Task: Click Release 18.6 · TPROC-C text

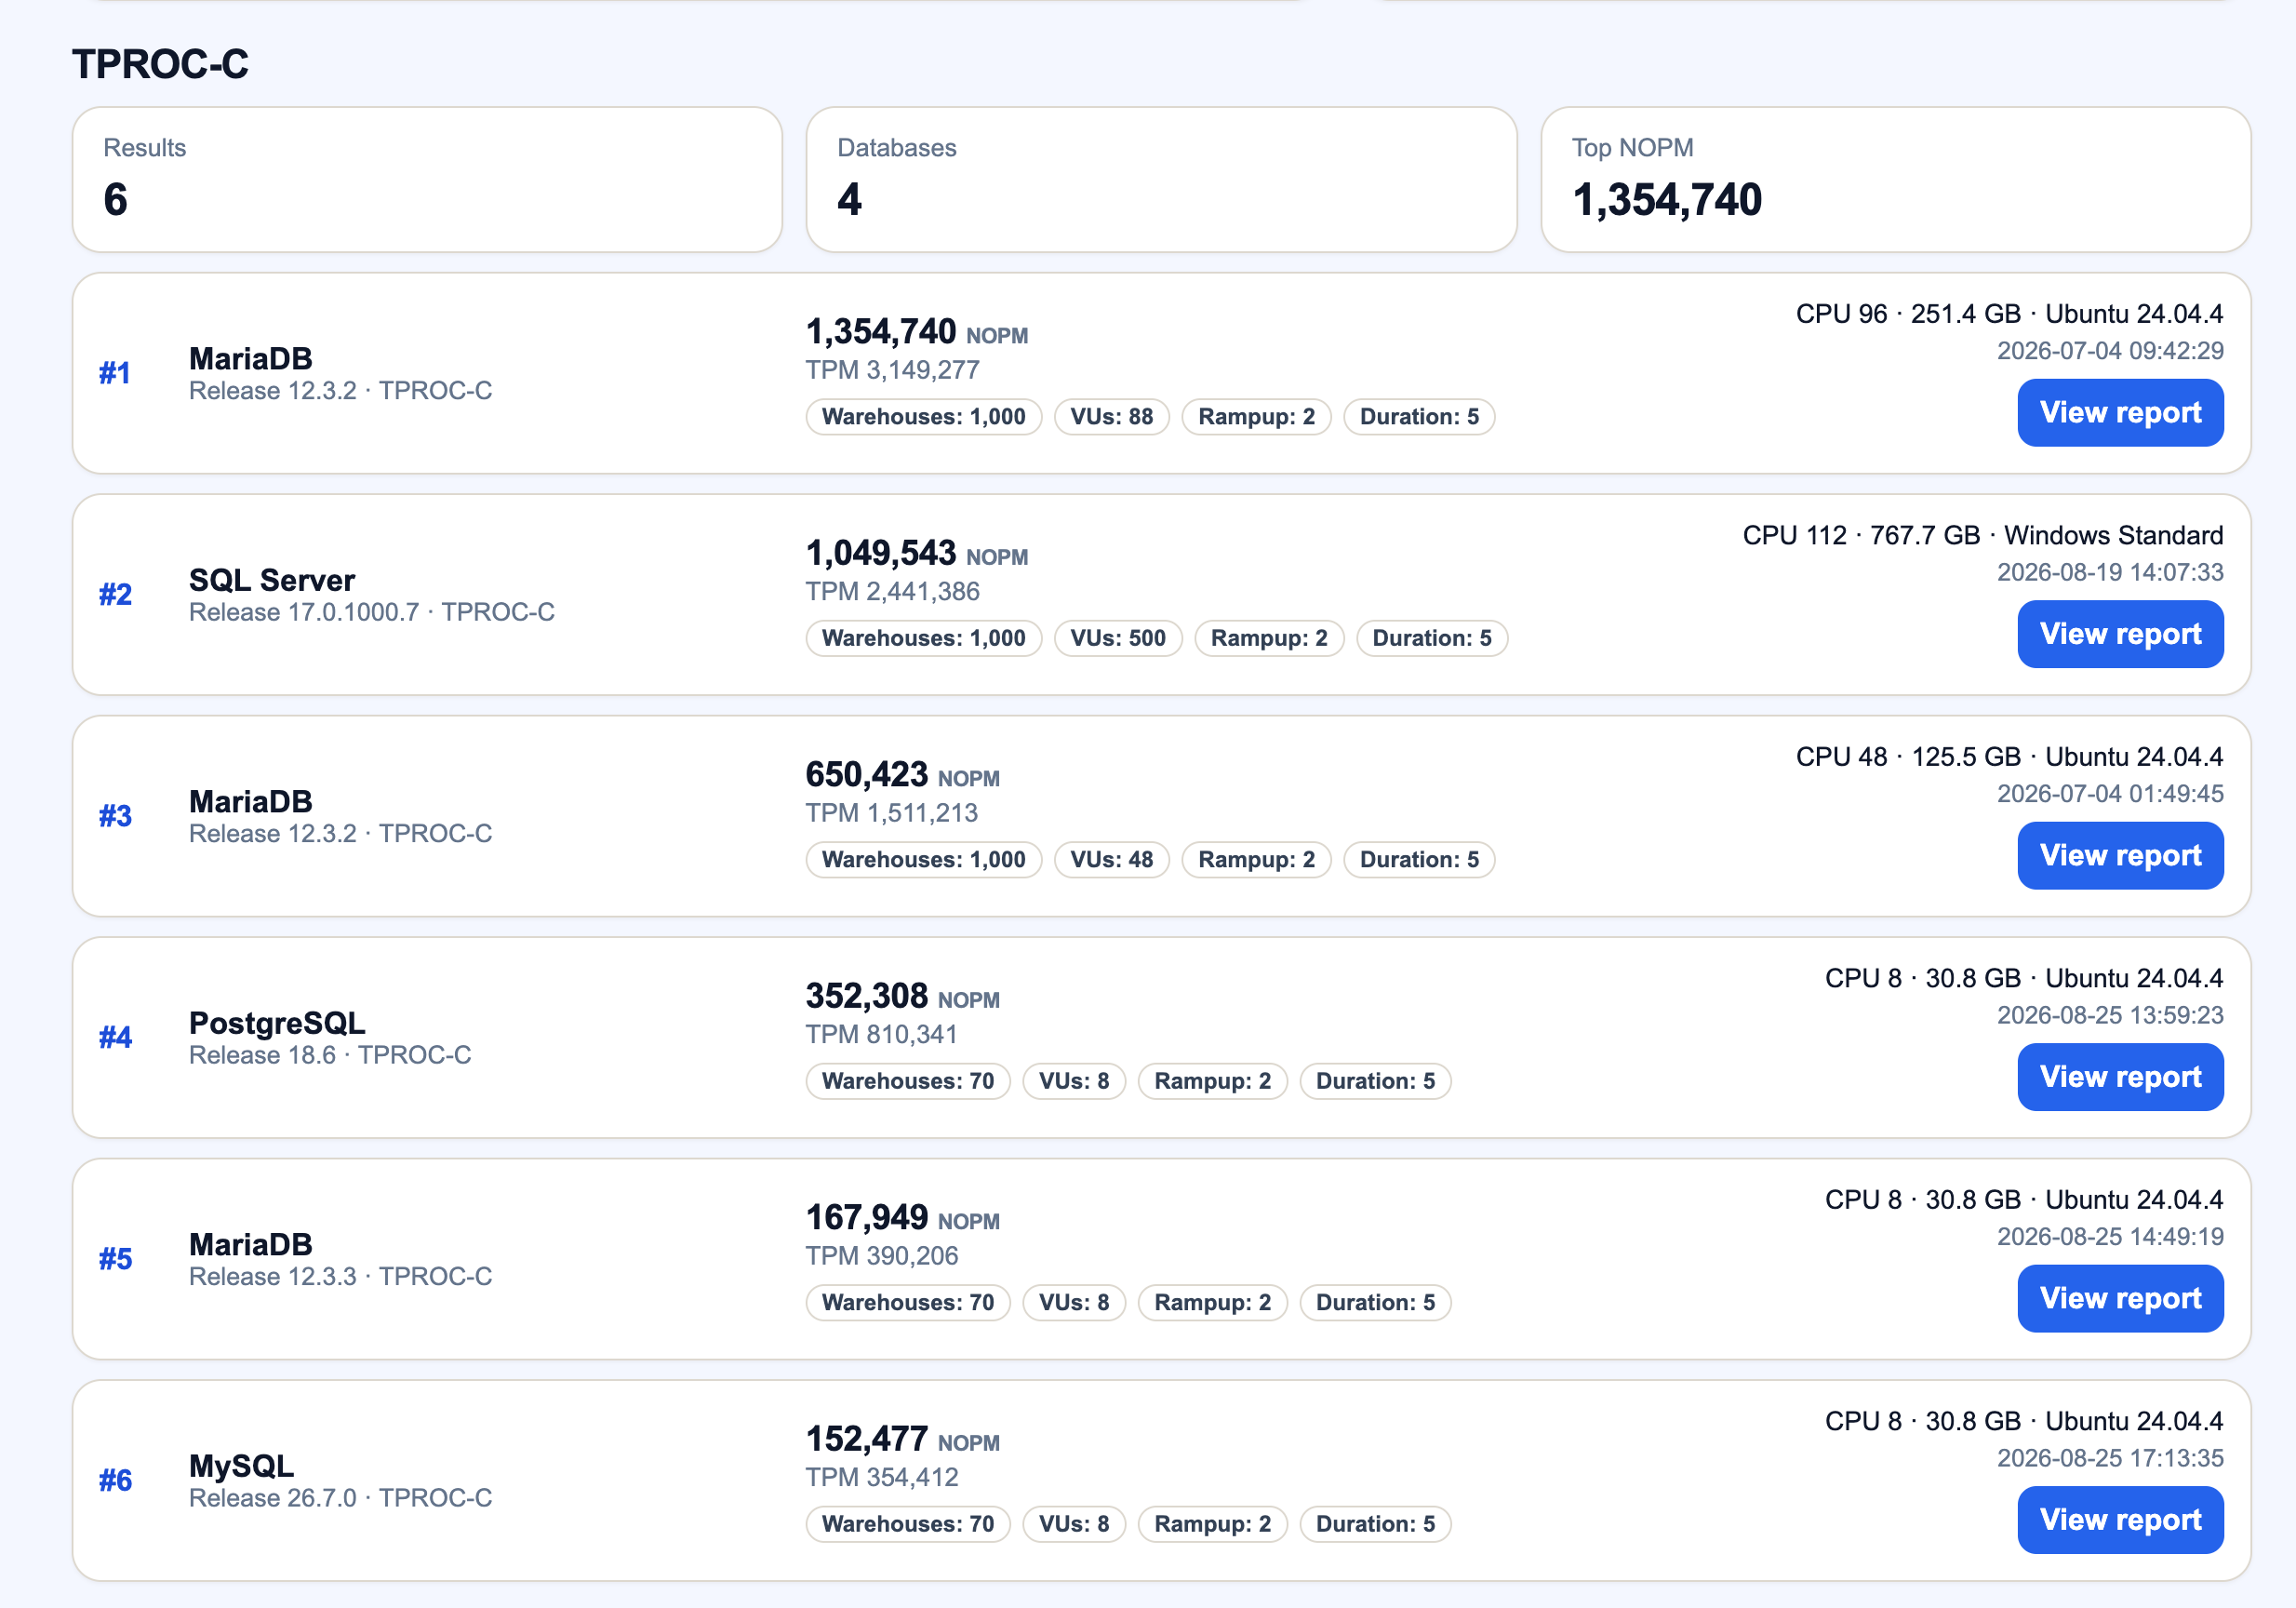Action: (x=330, y=1055)
